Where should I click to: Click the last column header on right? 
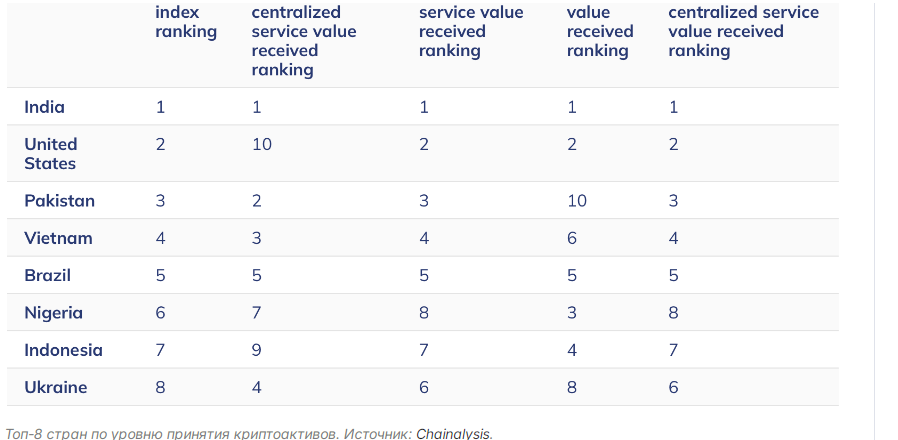point(743,32)
